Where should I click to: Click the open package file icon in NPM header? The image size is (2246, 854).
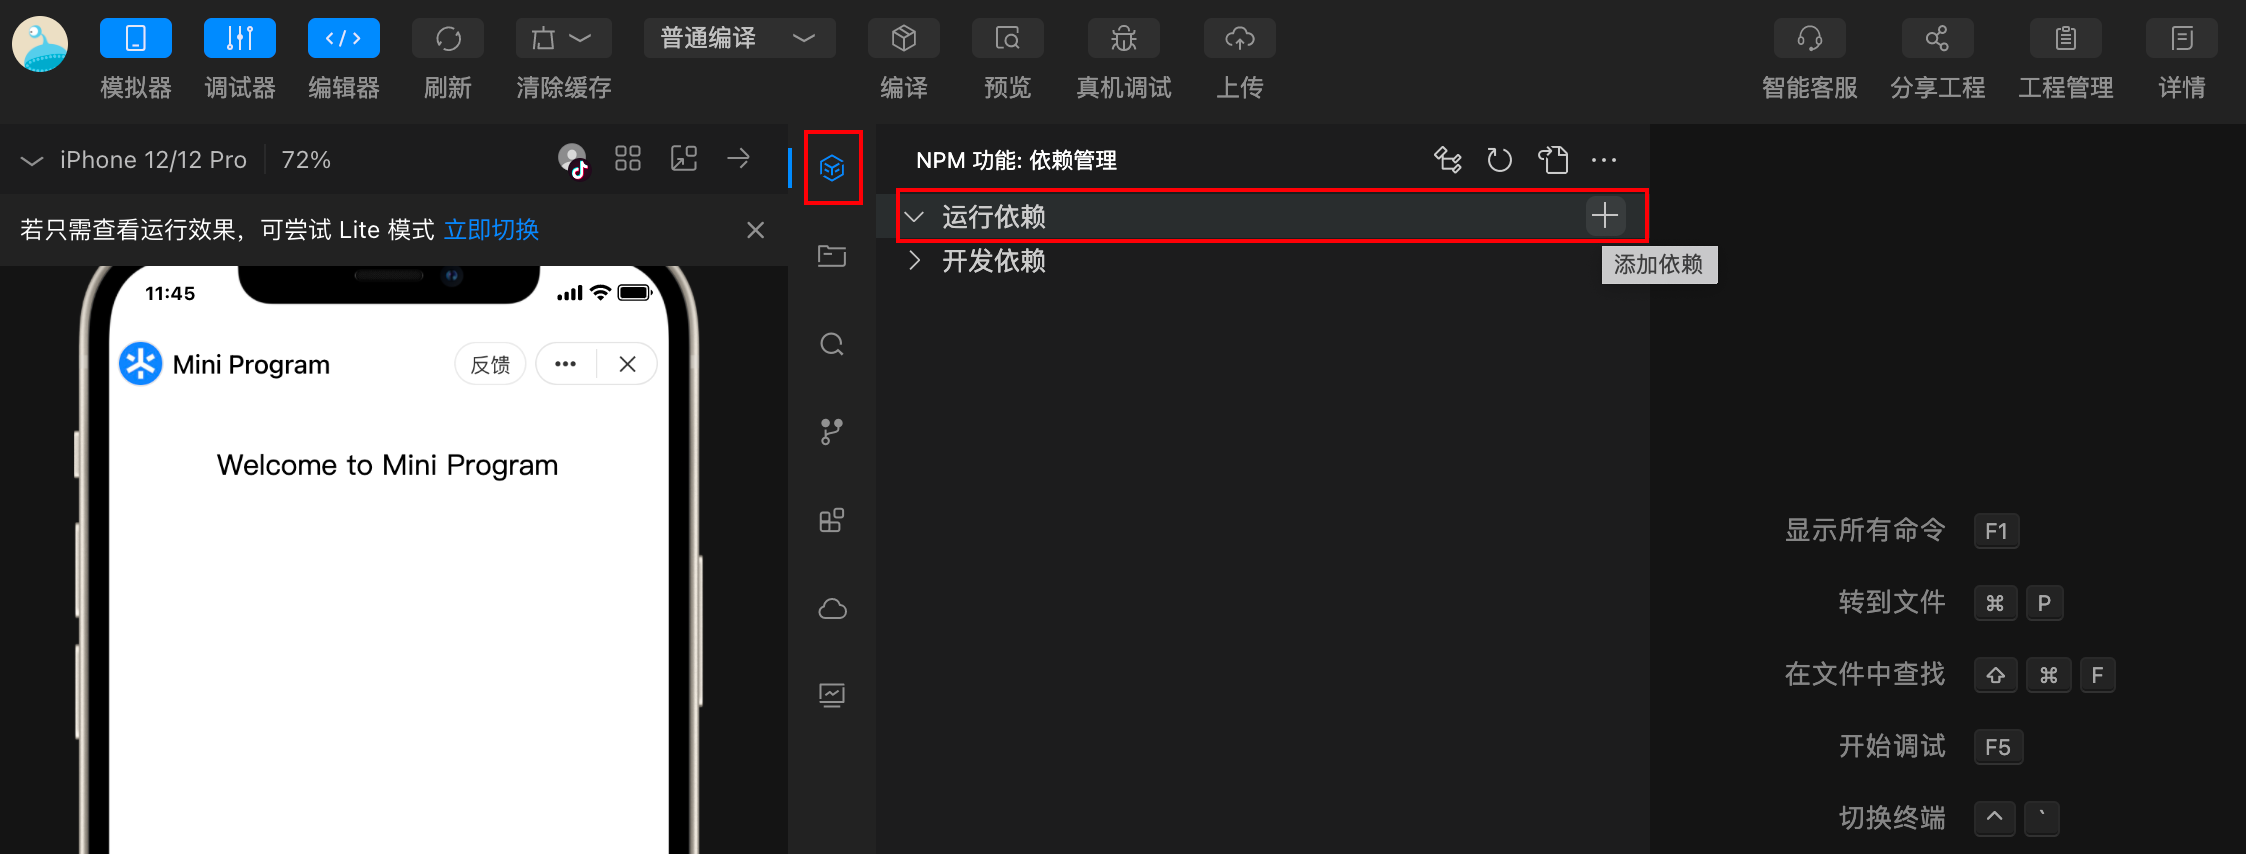click(x=1553, y=160)
